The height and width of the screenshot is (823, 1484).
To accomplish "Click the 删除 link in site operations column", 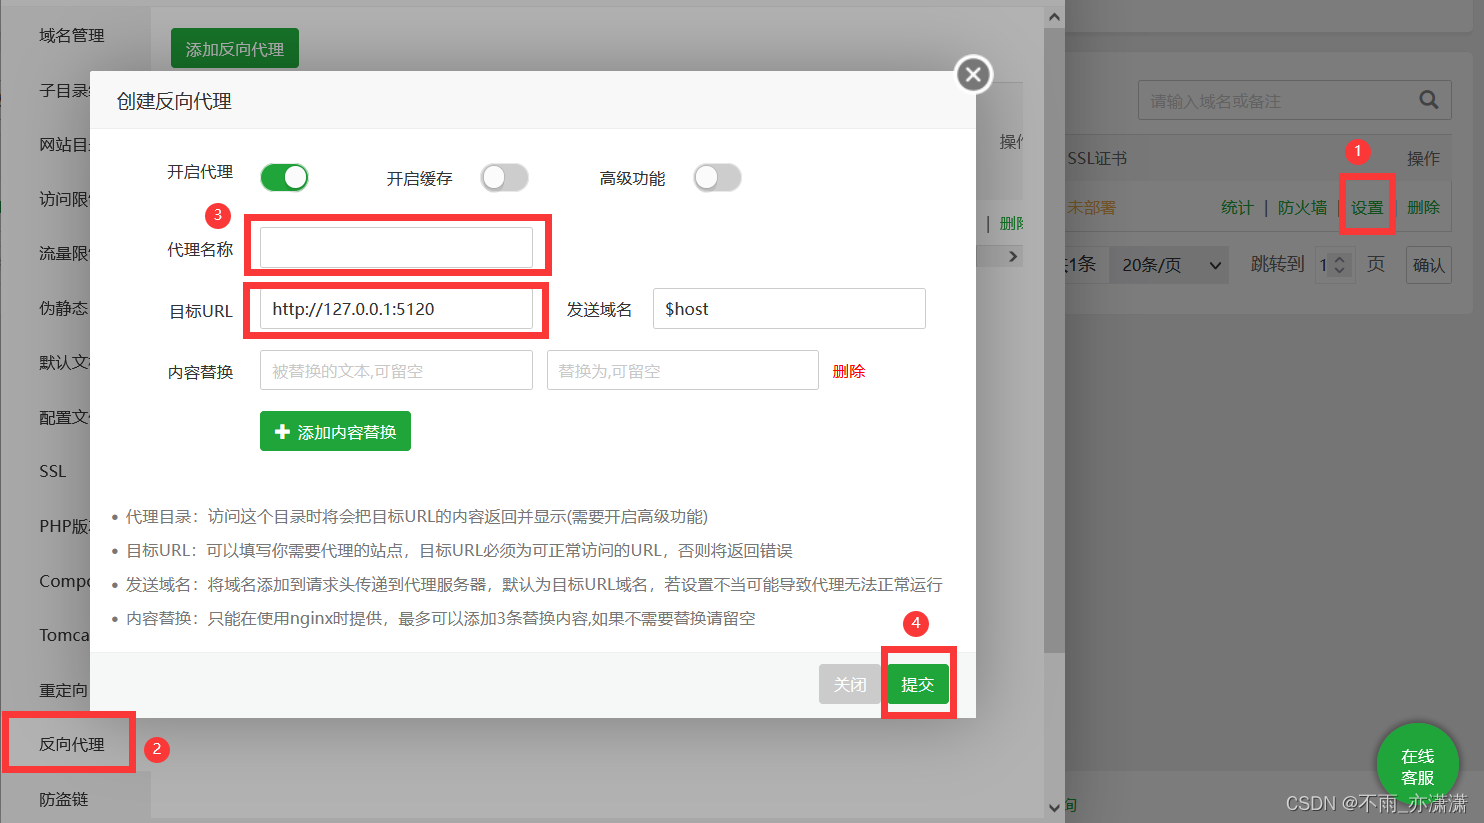I will (1423, 207).
